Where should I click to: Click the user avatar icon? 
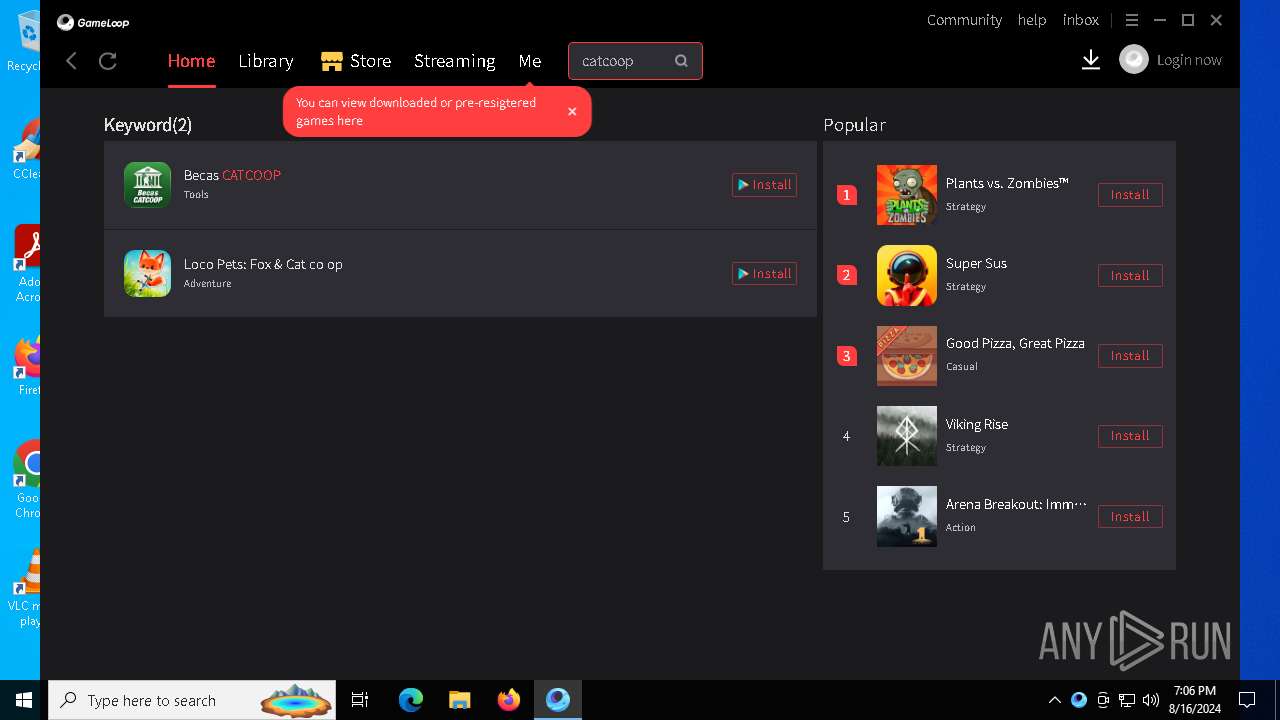pos(1134,60)
